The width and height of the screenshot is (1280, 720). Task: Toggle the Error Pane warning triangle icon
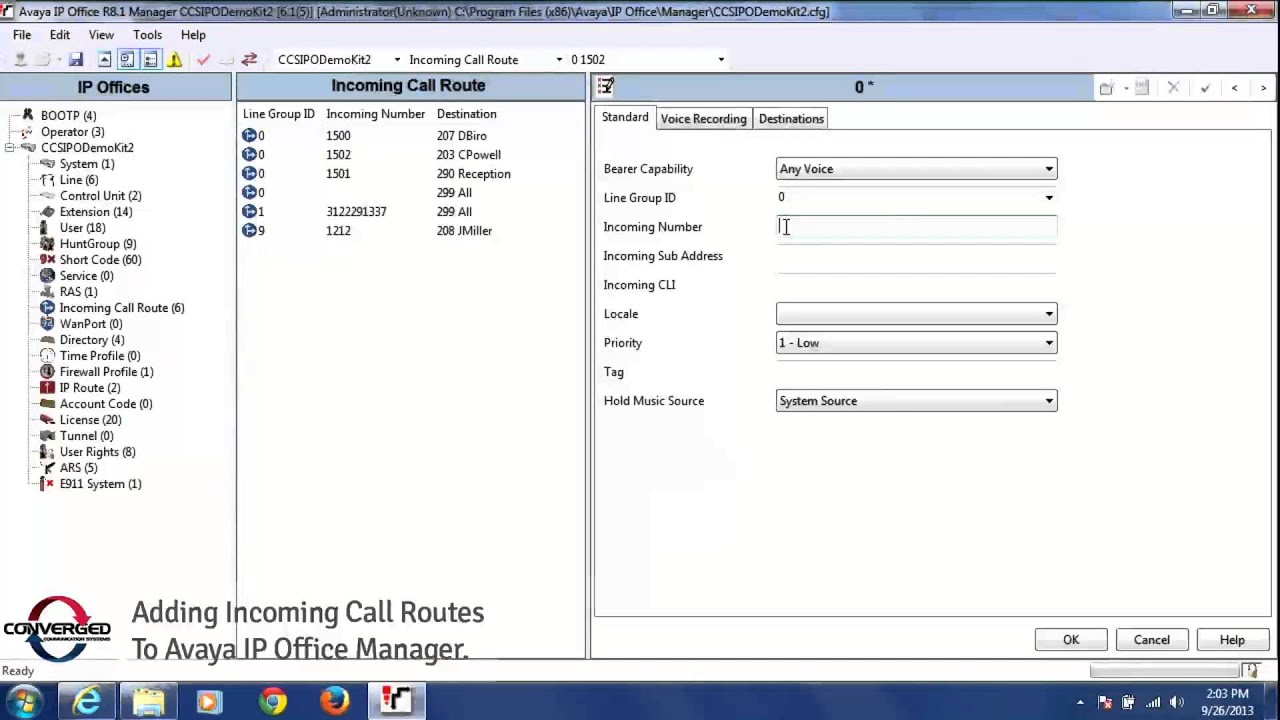(175, 60)
